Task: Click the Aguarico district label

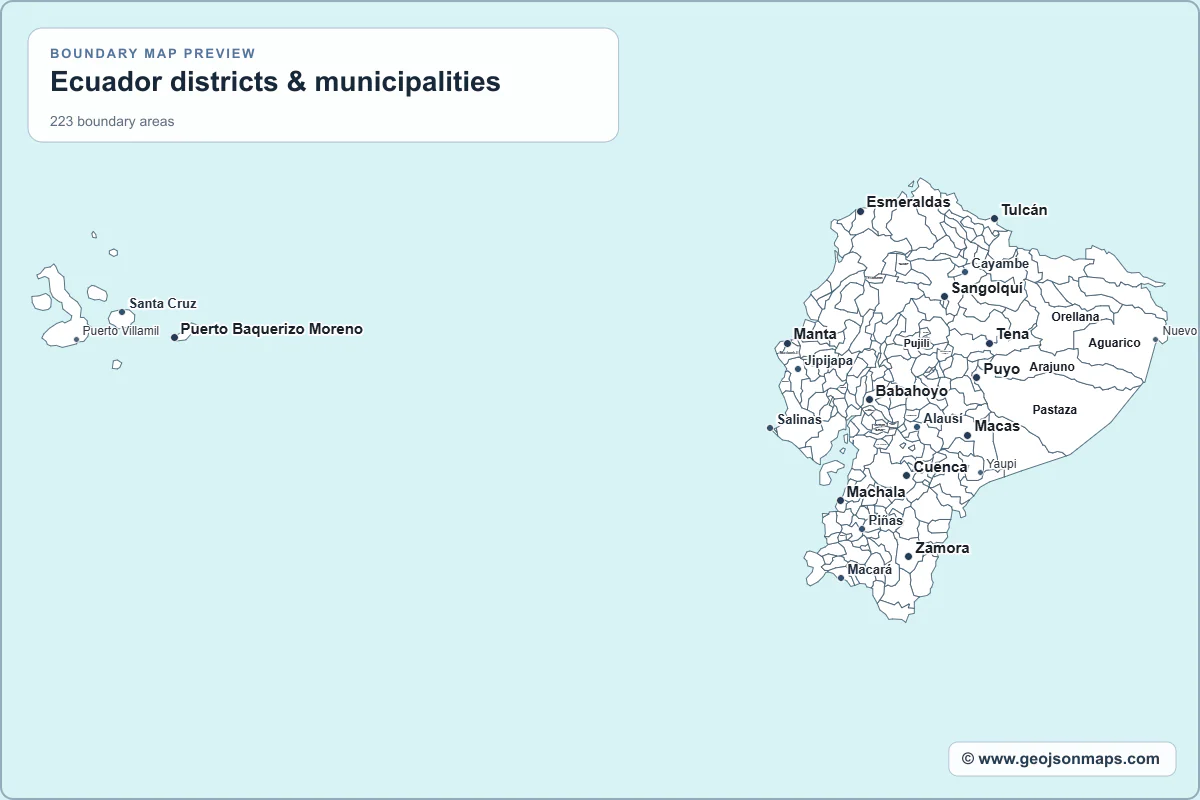Action: tap(1114, 343)
